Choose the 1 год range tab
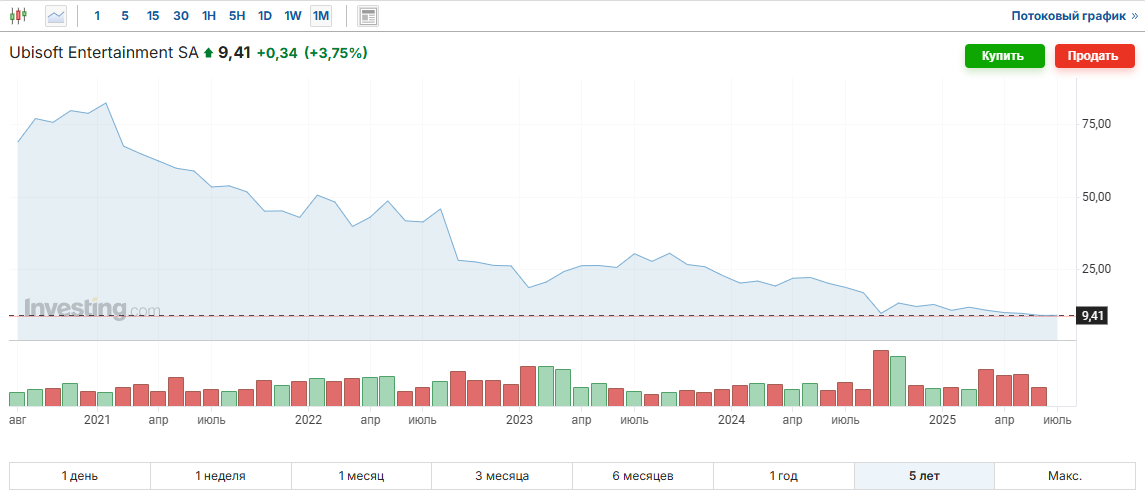Viewport: 1145px width, 499px height. pos(784,476)
